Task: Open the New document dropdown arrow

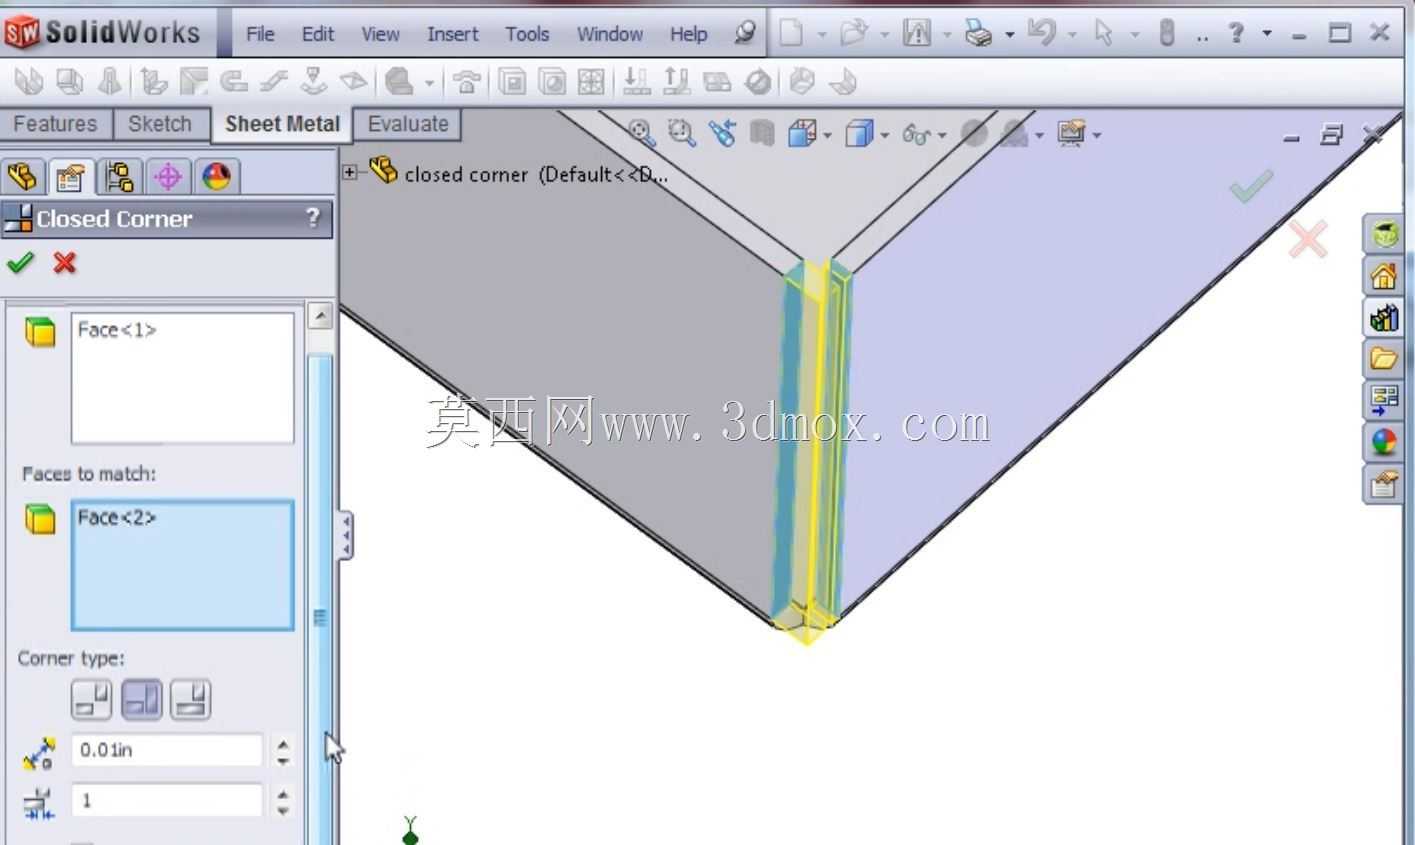Action: [x=822, y=34]
